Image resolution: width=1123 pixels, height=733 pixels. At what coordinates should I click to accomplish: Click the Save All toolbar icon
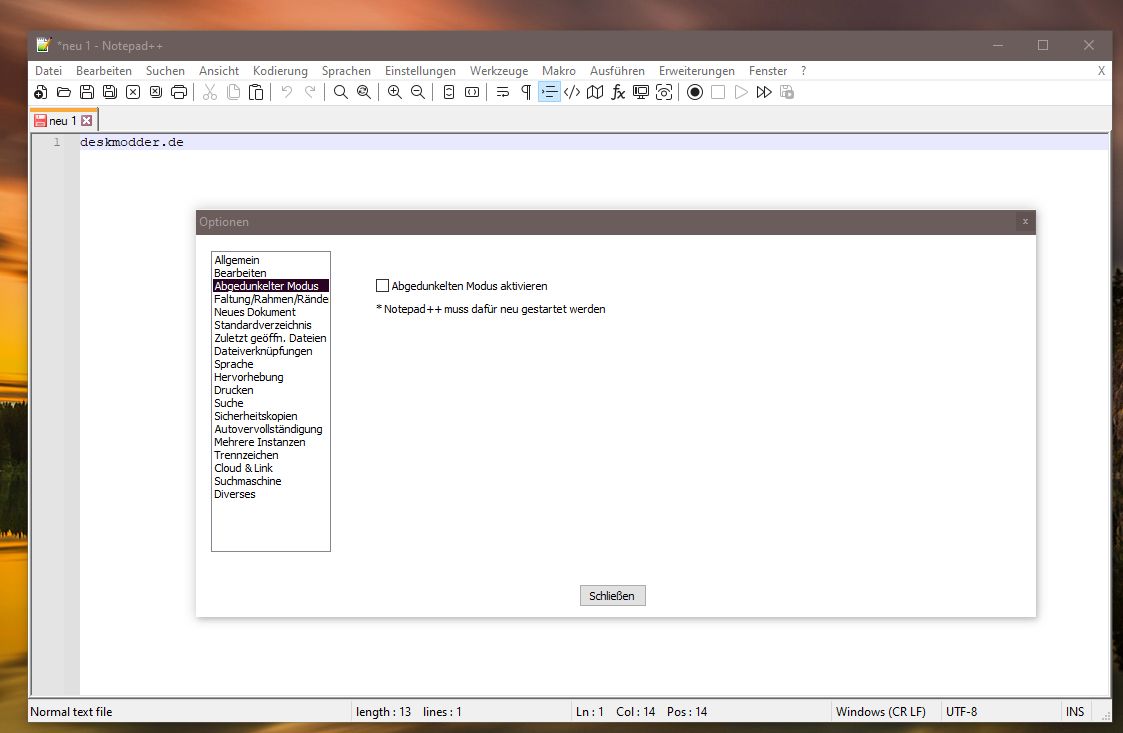pyautogui.click(x=110, y=92)
